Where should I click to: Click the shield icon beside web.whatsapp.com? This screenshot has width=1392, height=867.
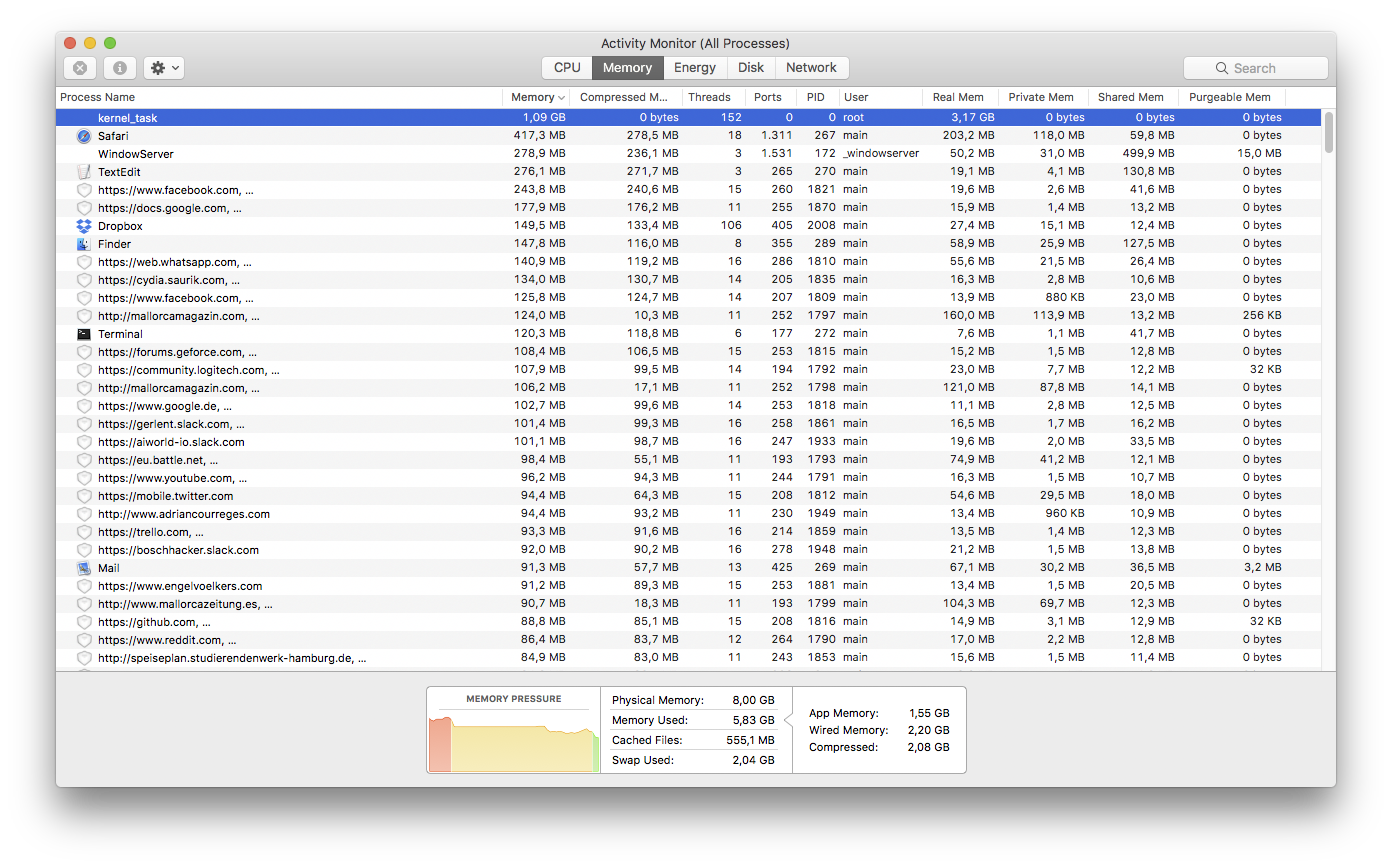(x=84, y=262)
